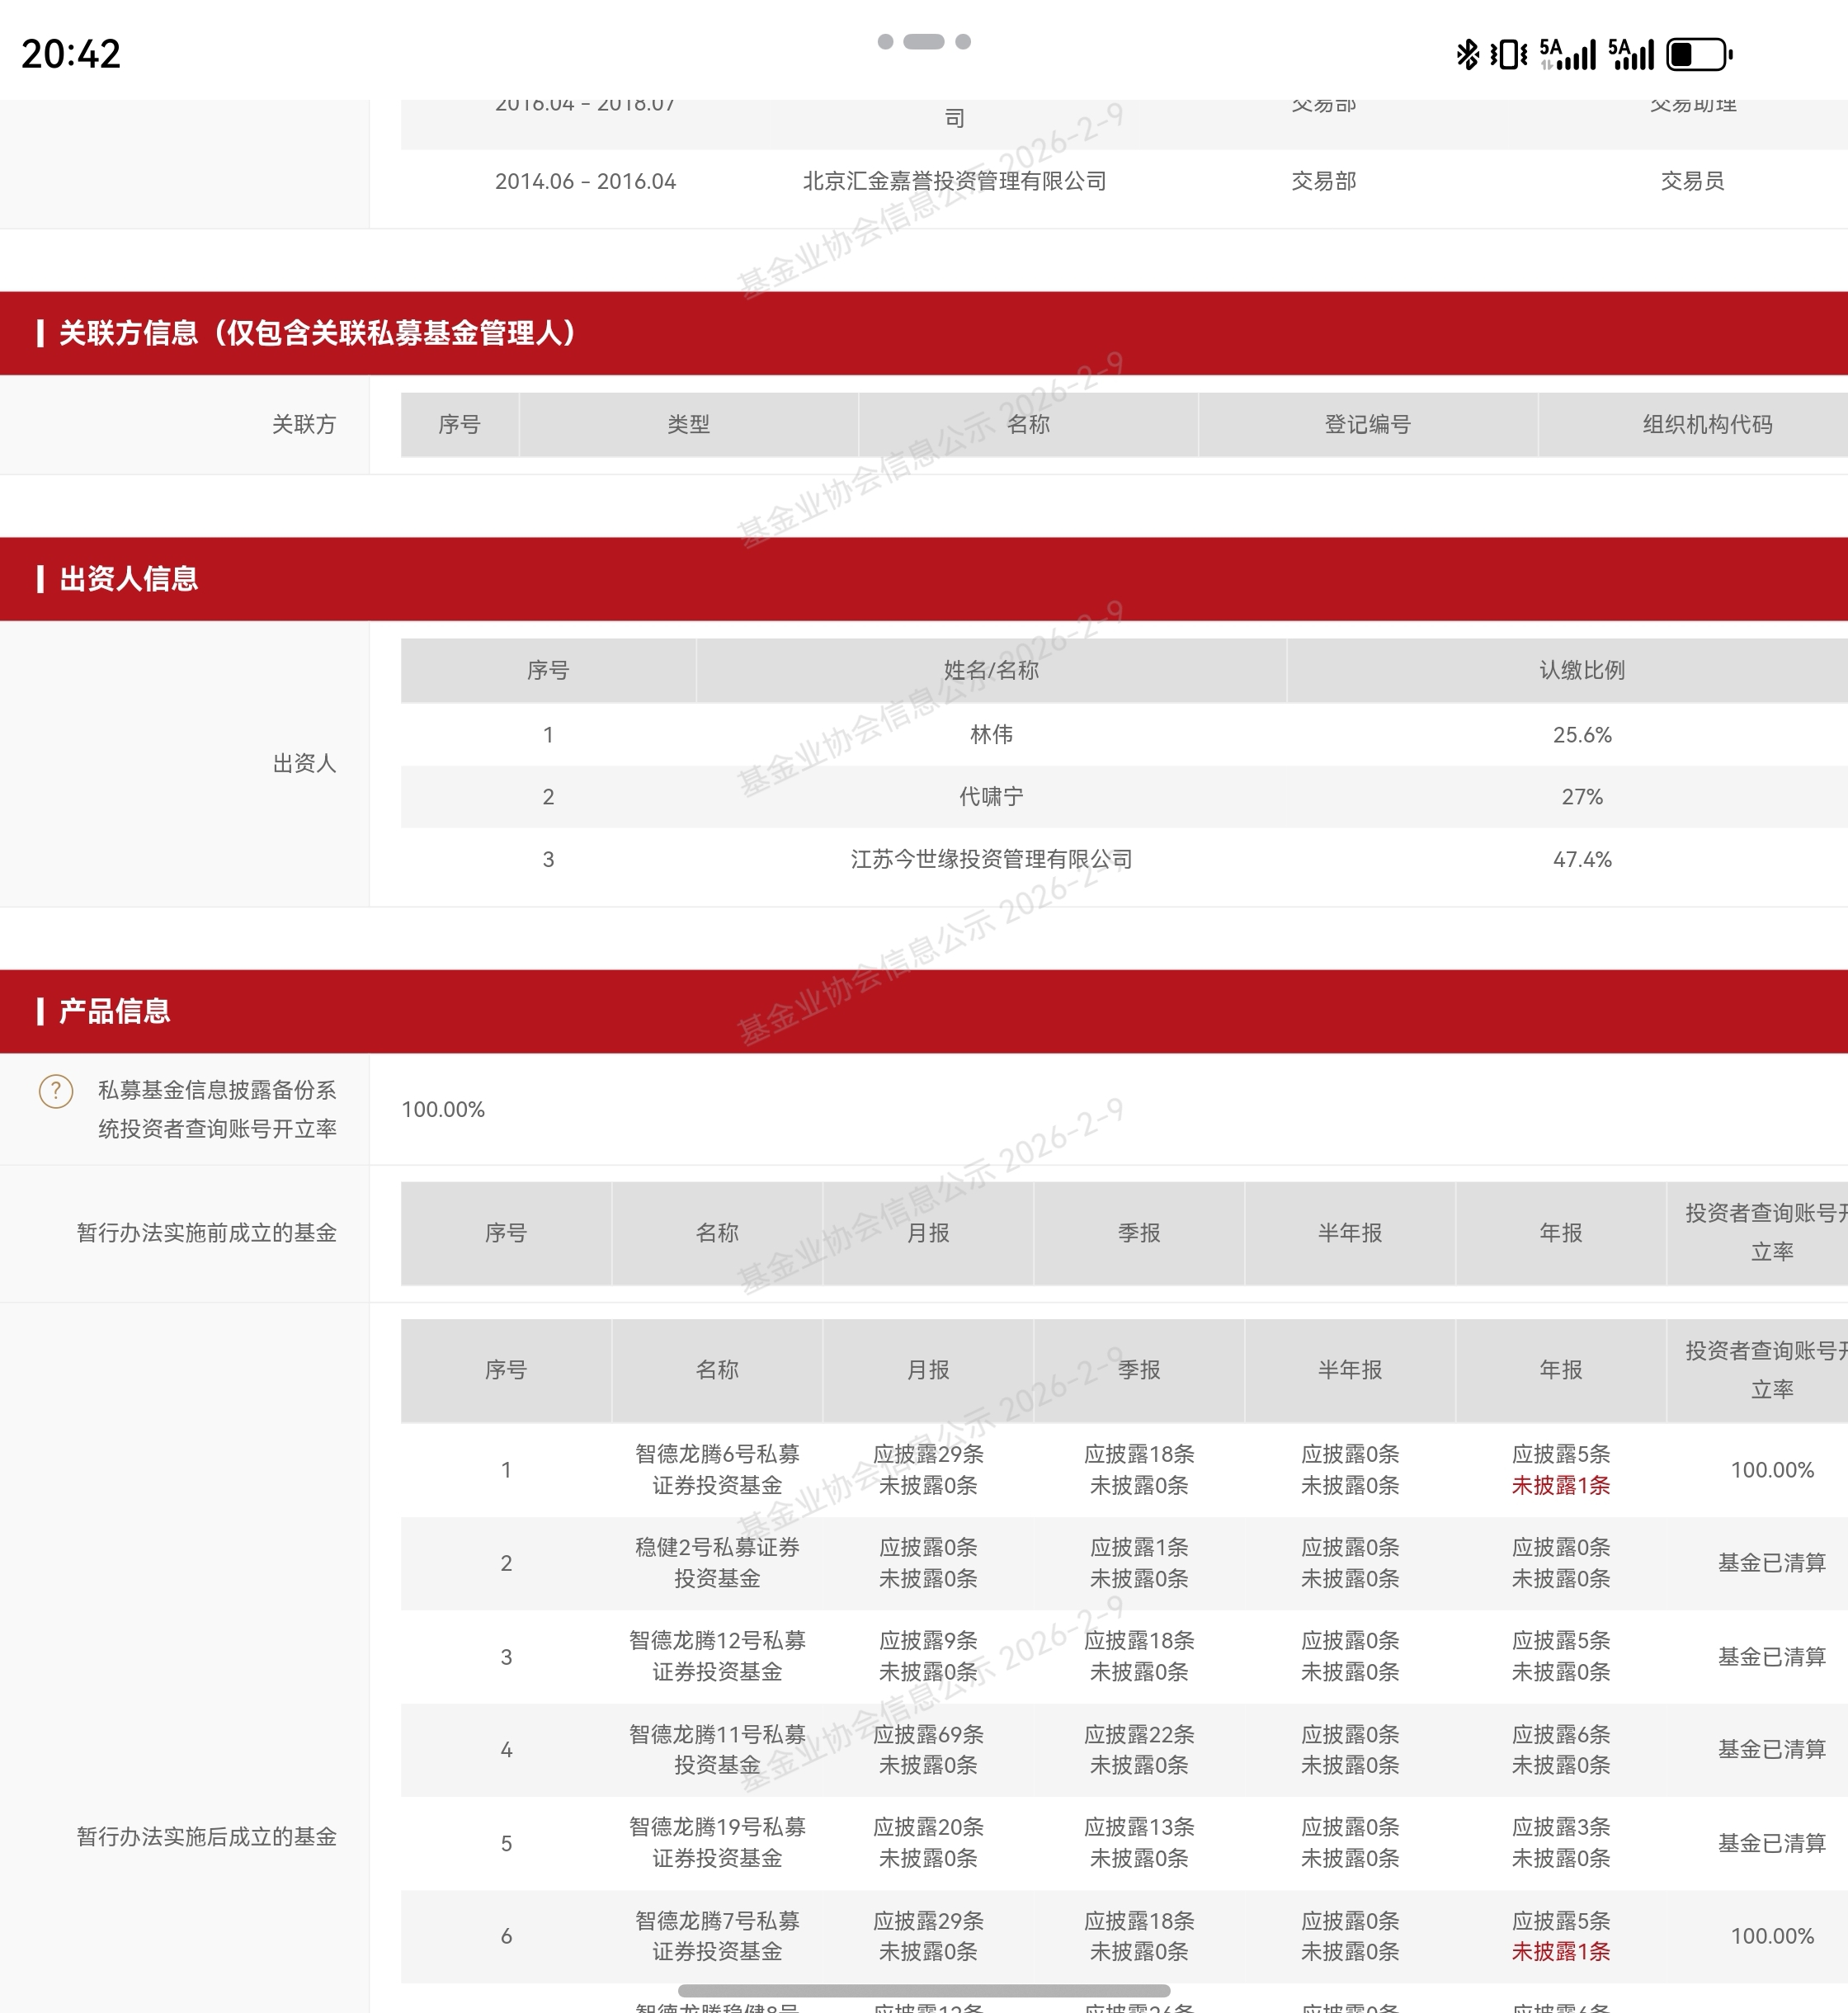Image resolution: width=1848 pixels, height=2013 pixels.
Task: Tap the vibrate mode status icon
Action: click(x=1508, y=54)
